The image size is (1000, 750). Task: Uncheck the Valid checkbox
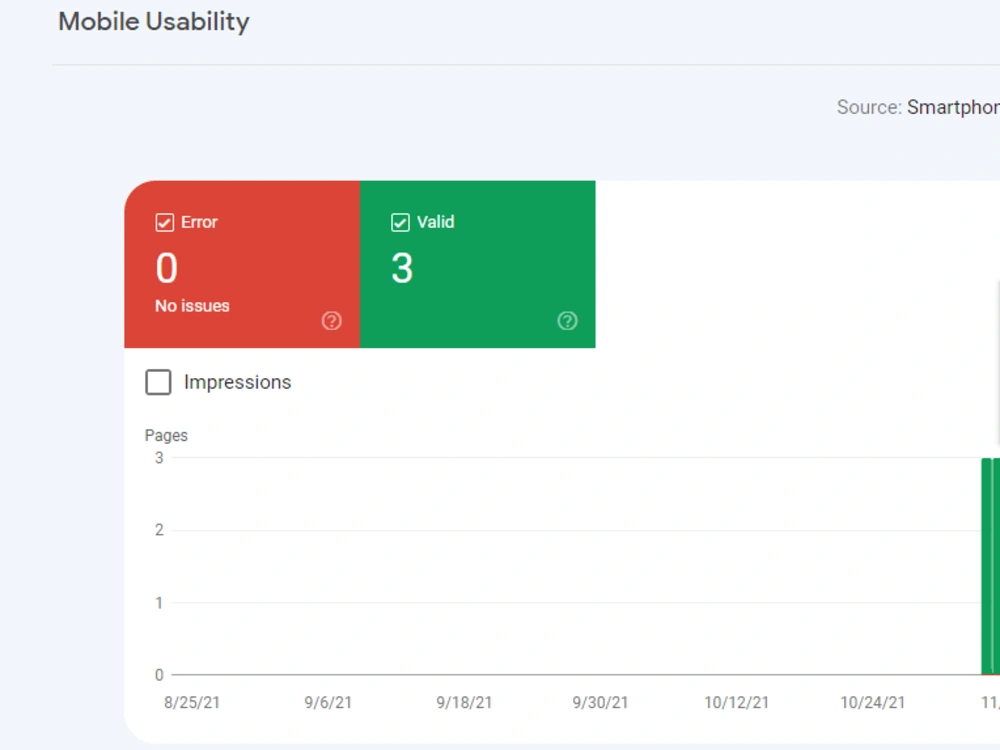(400, 223)
